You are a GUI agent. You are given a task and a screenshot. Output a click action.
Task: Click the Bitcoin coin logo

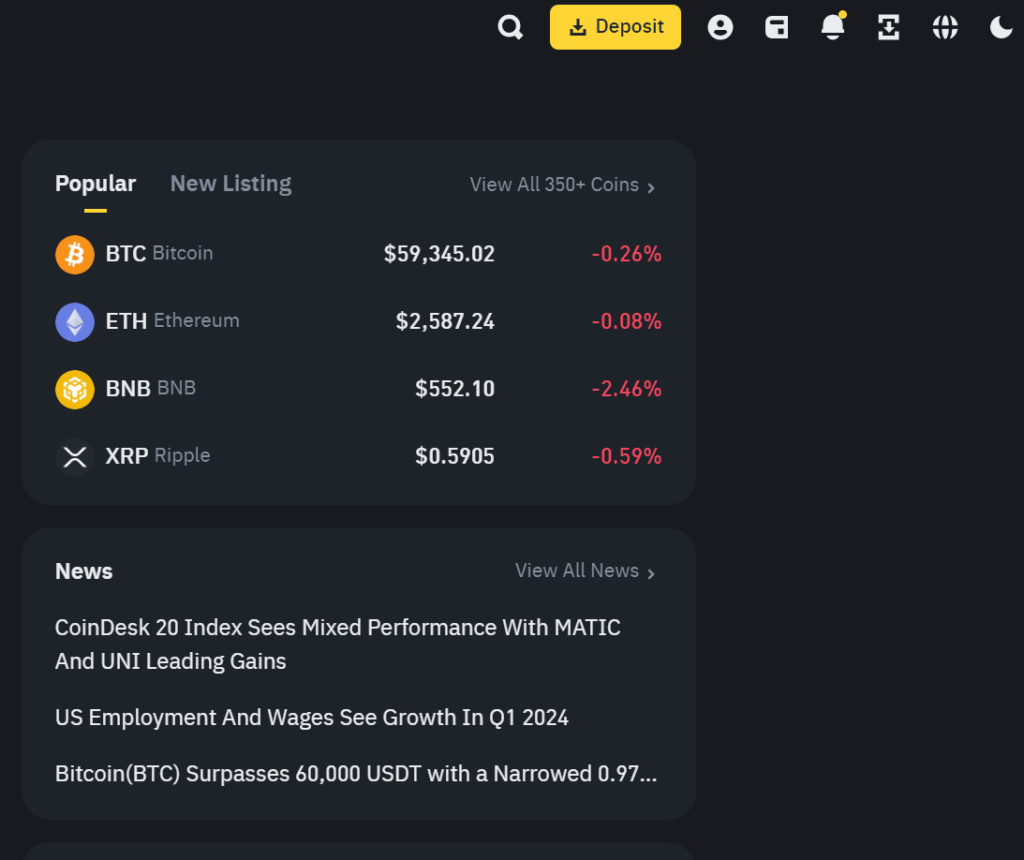tap(75, 254)
